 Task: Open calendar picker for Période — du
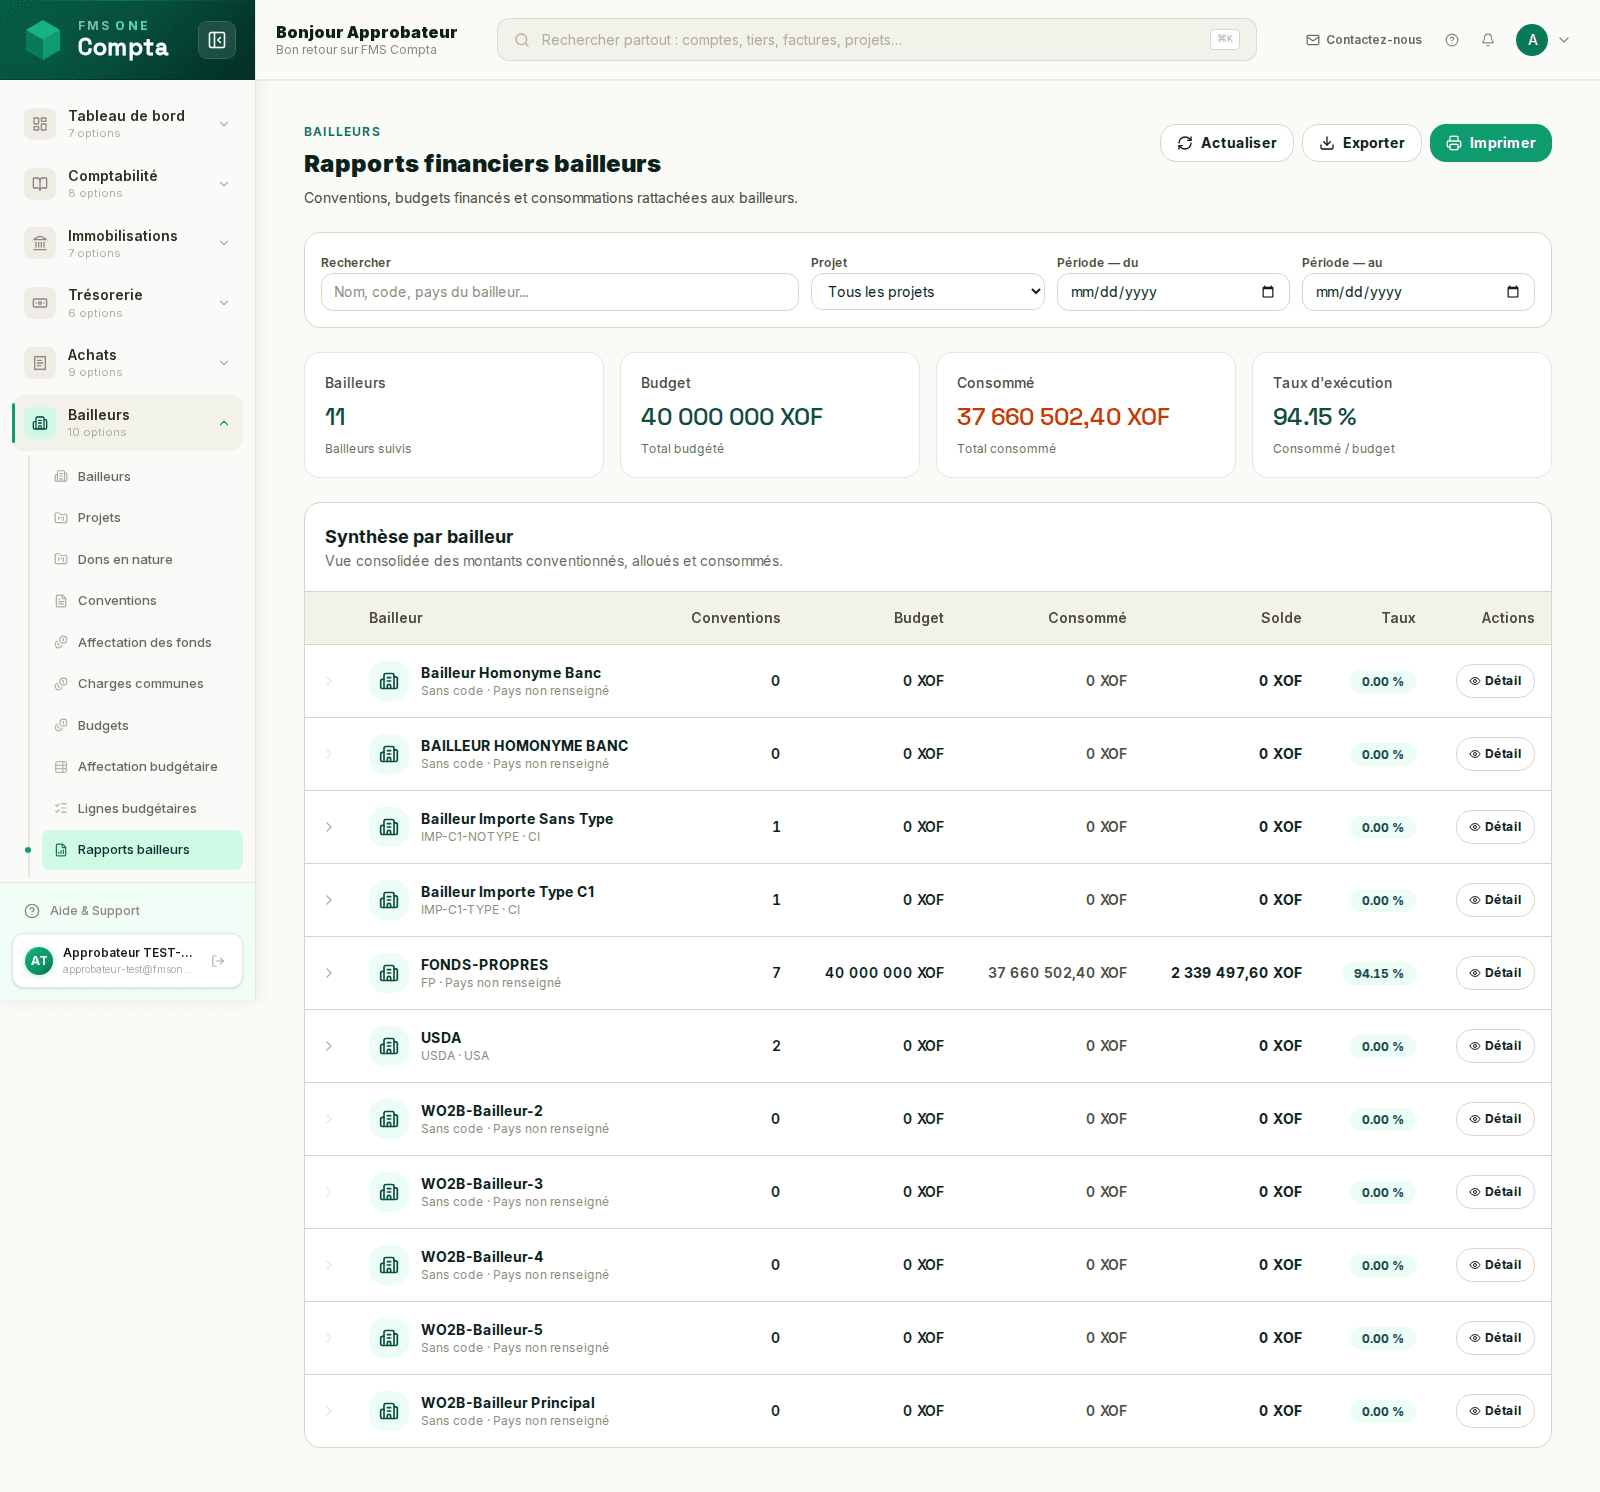coord(1268,292)
